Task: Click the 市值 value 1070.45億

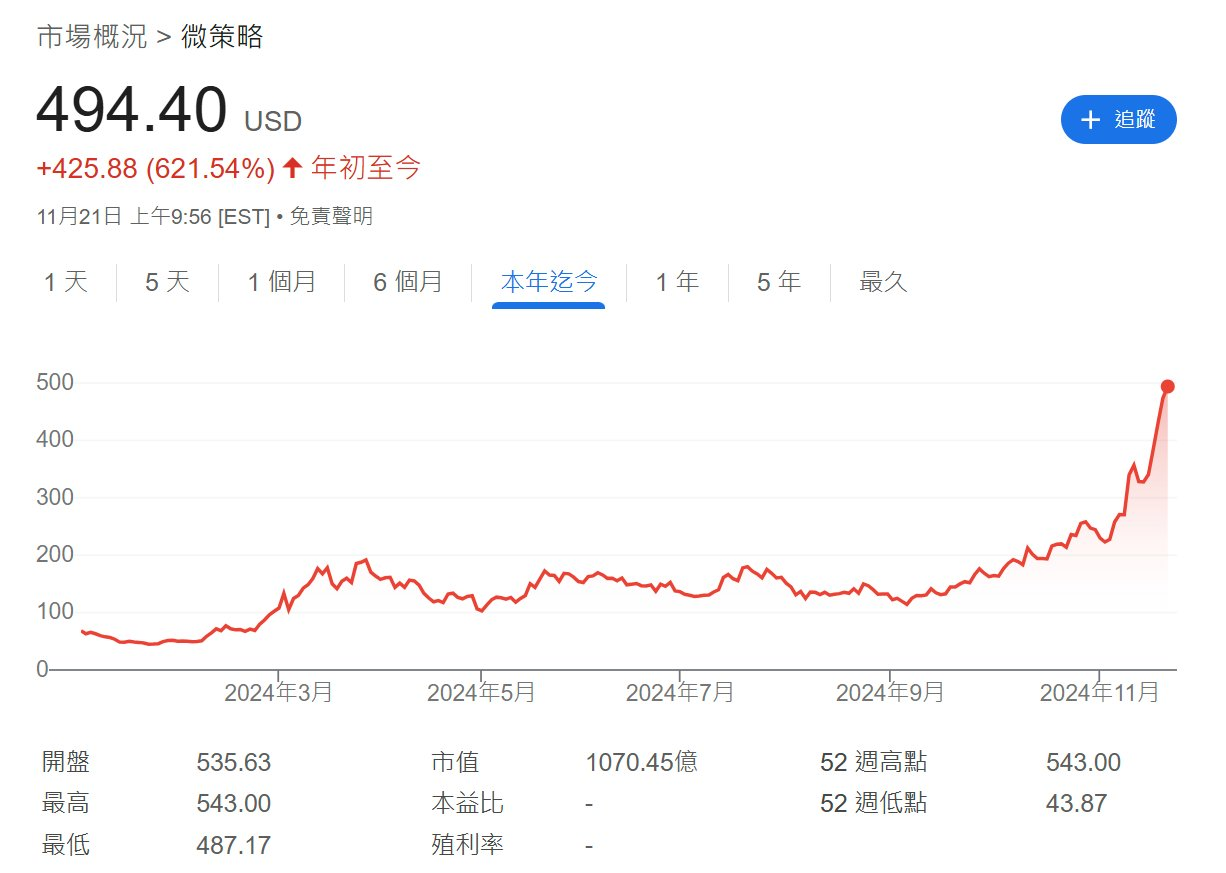Action: [x=641, y=763]
